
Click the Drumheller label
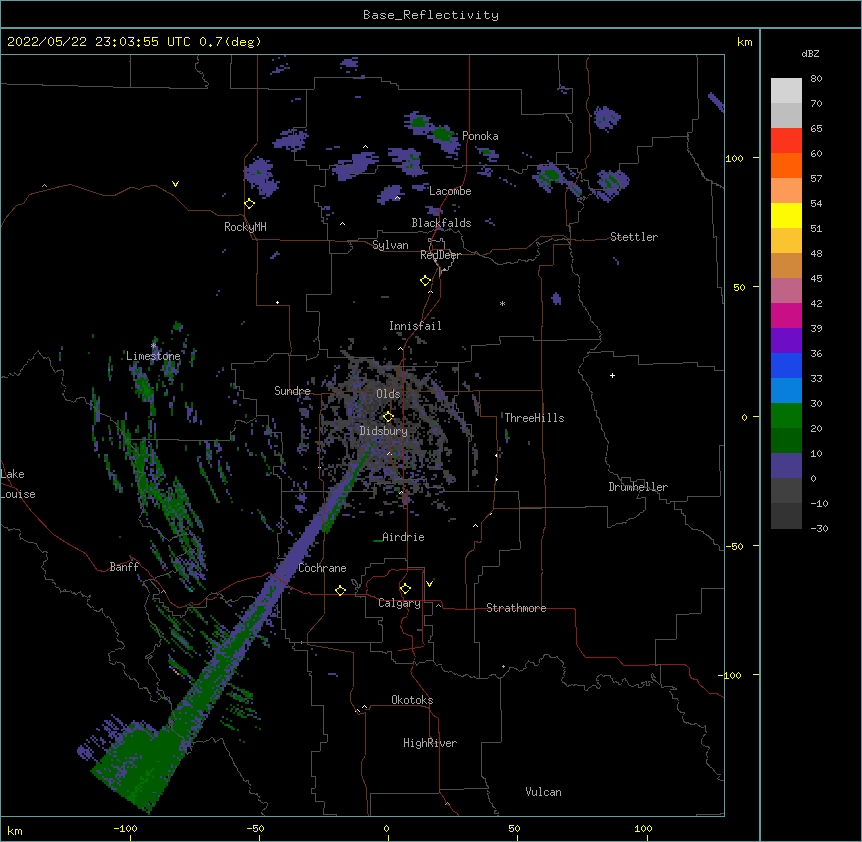click(x=638, y=487)
